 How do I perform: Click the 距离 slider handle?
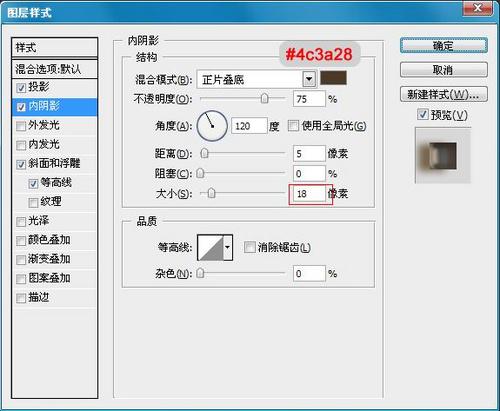tap(205, 153)
